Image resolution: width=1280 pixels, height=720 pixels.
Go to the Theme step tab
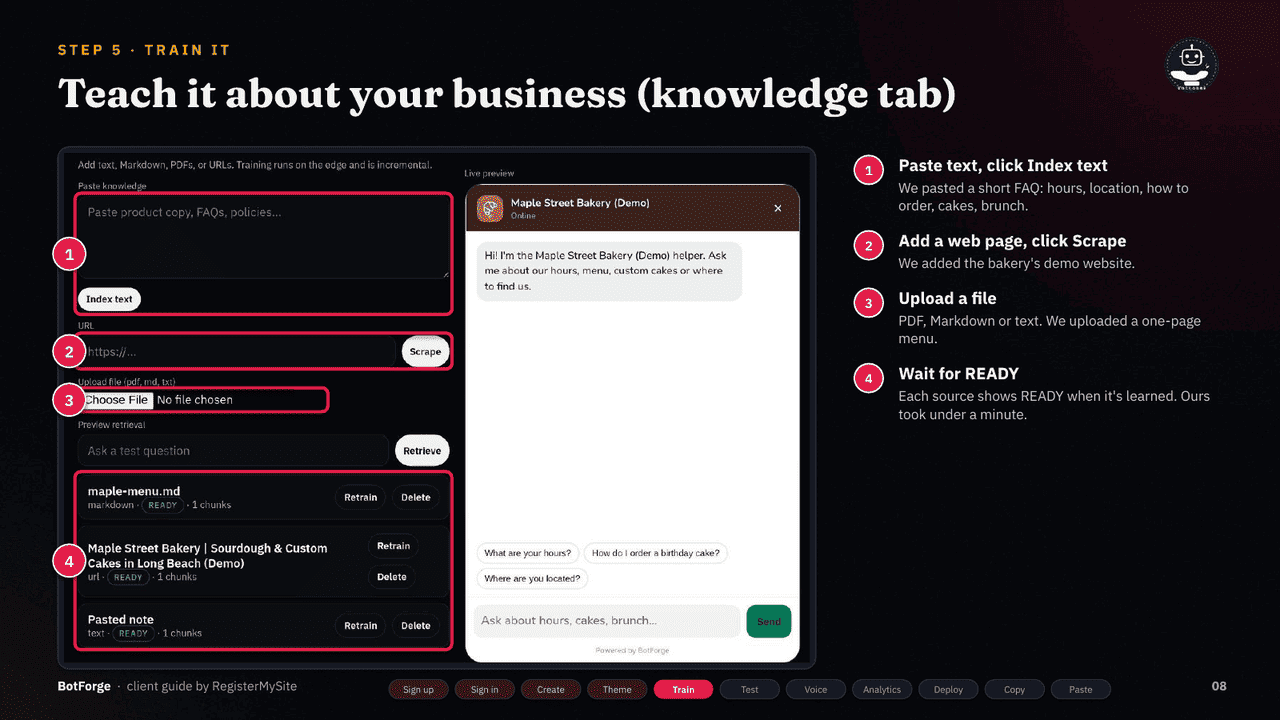coord(617,689)
